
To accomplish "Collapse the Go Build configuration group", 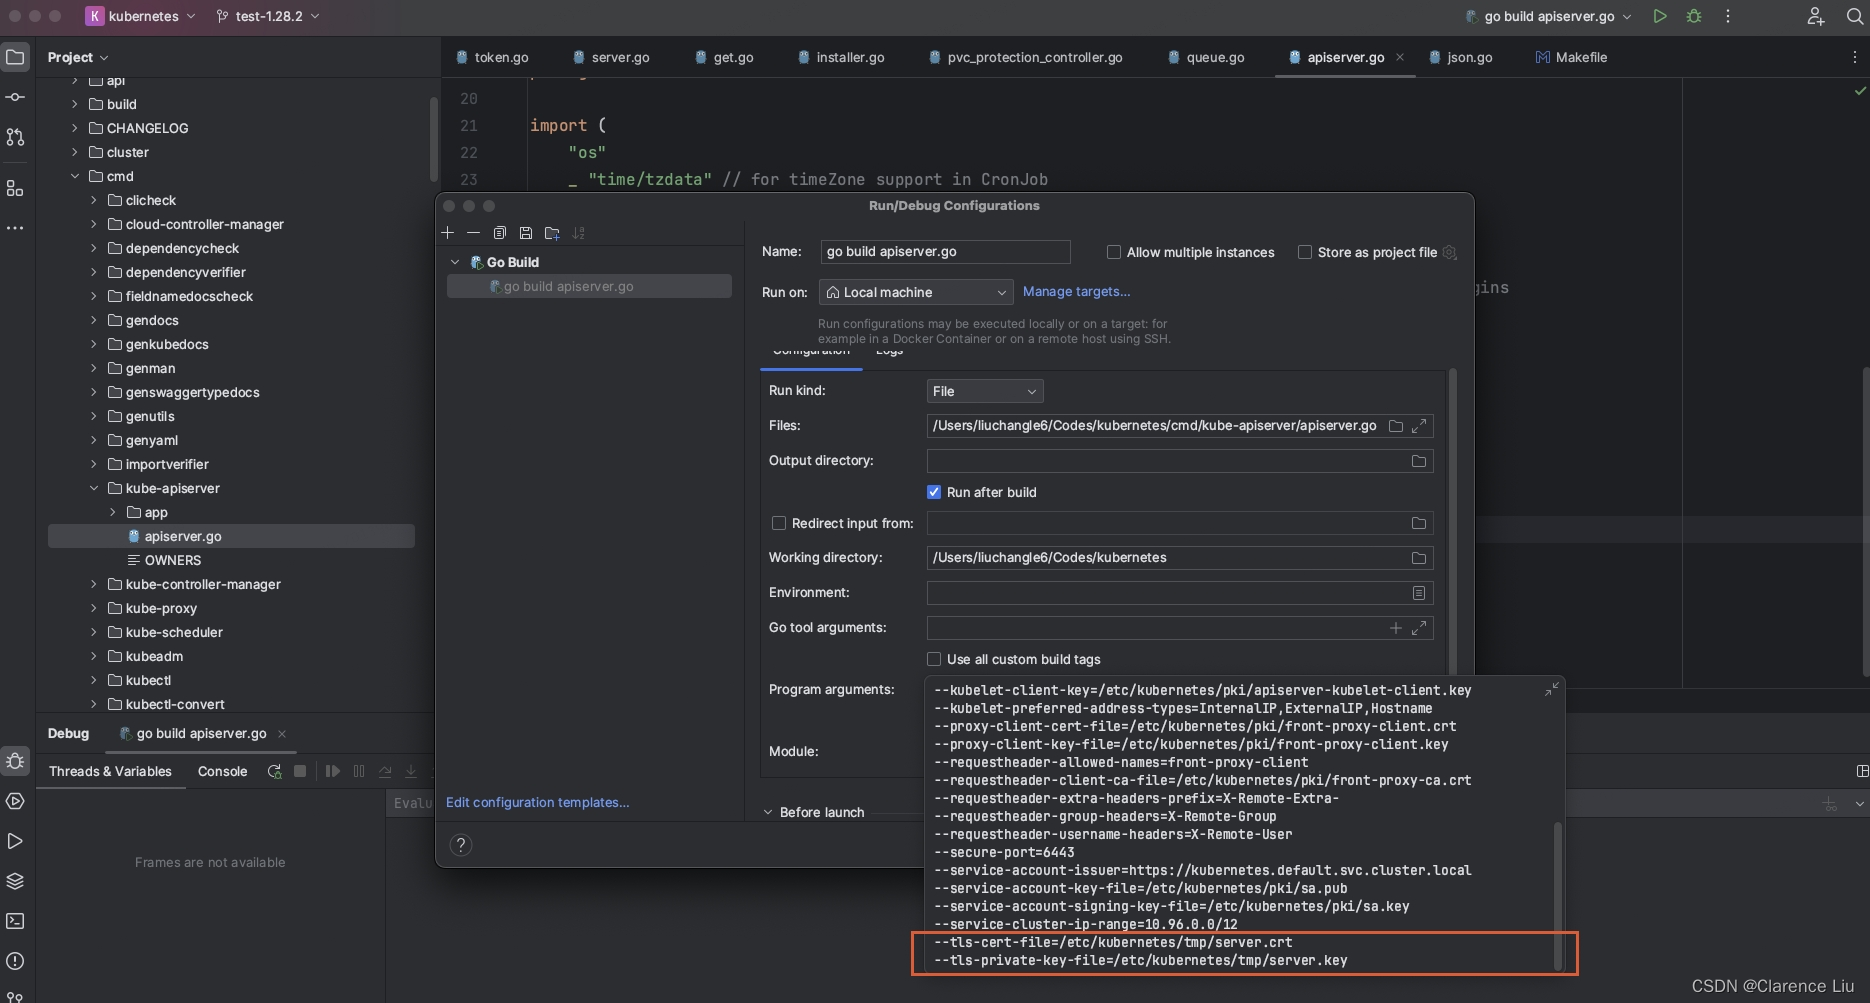I will [455, 262].
